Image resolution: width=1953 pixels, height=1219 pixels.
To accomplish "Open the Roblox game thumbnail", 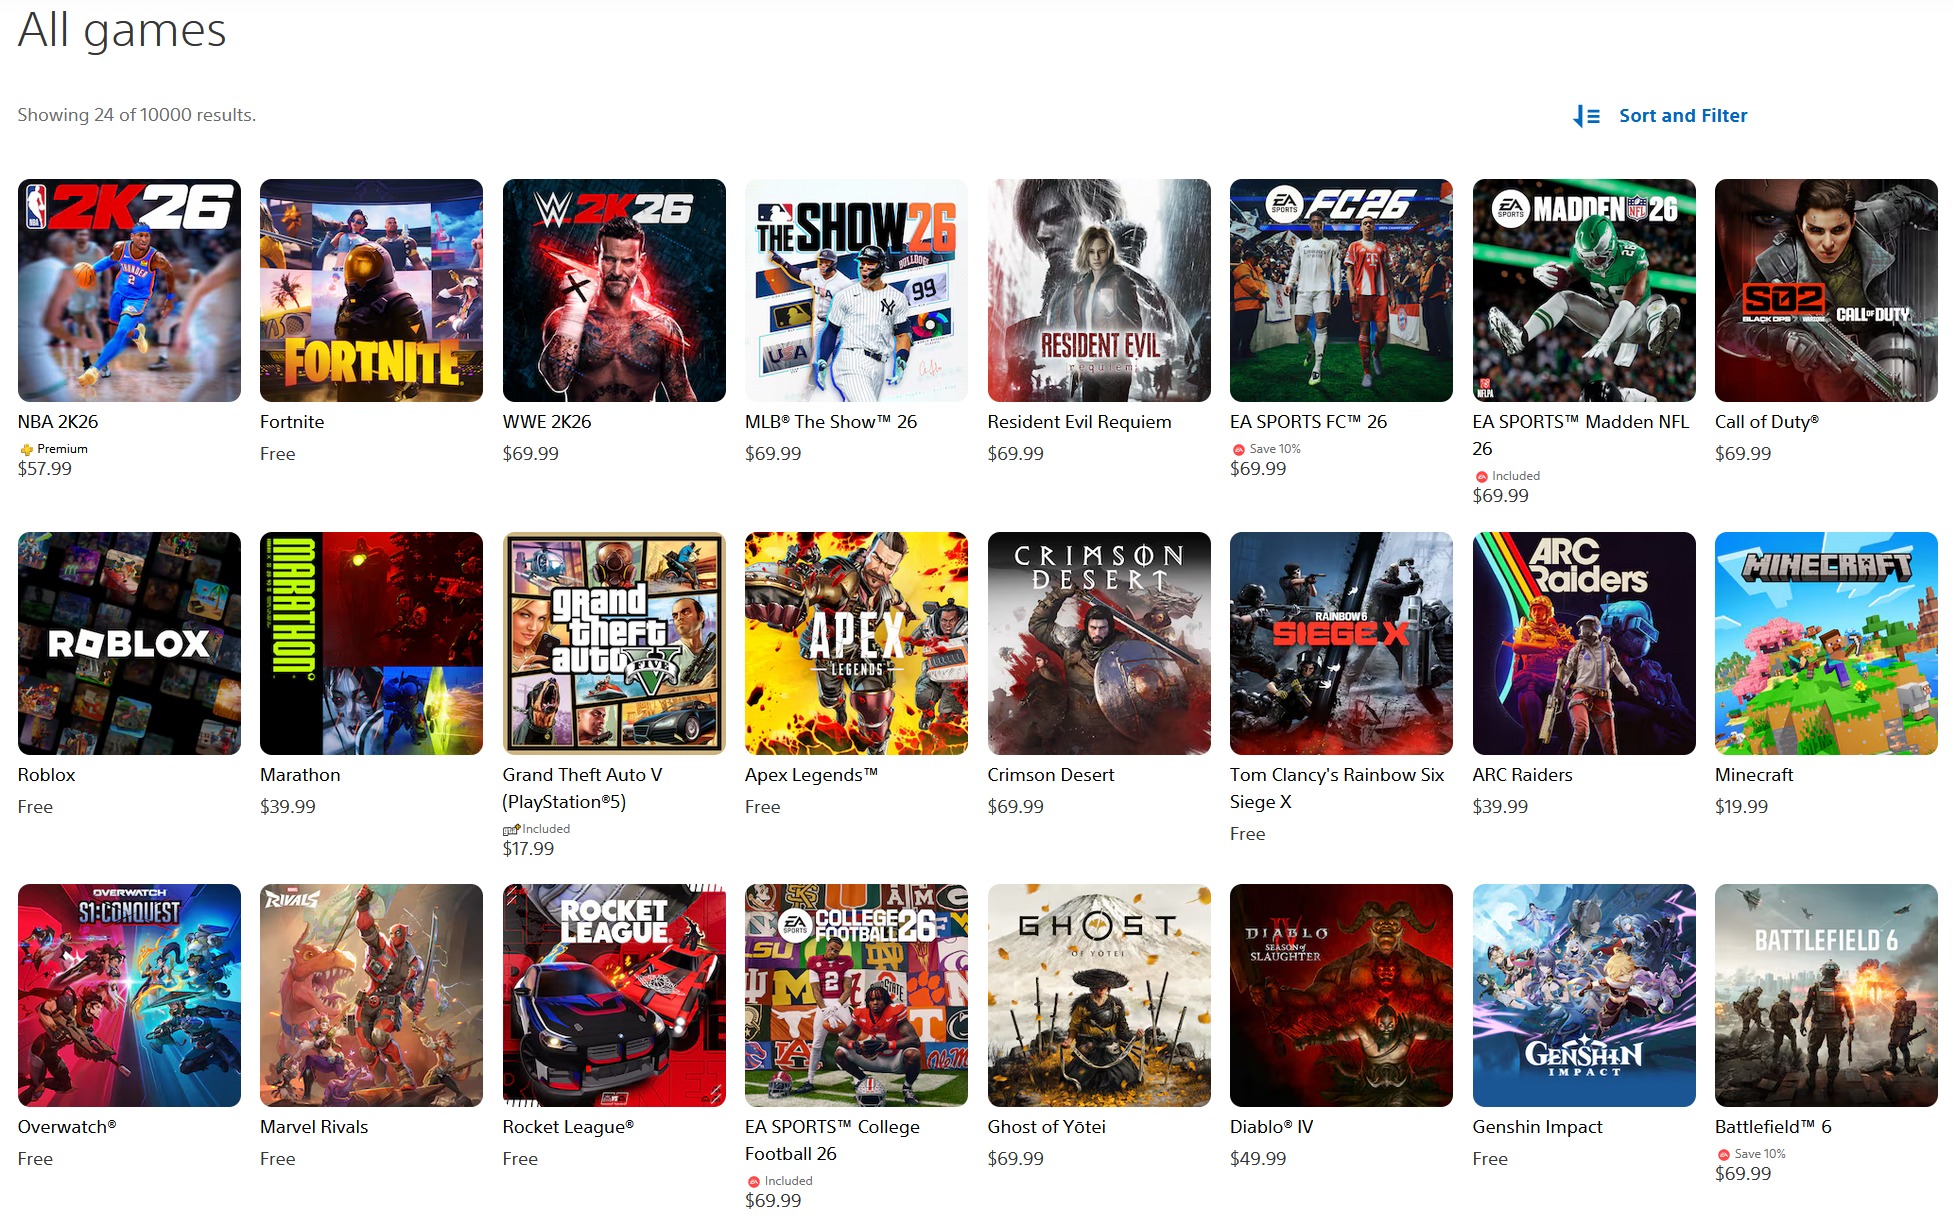I will 129,643.
